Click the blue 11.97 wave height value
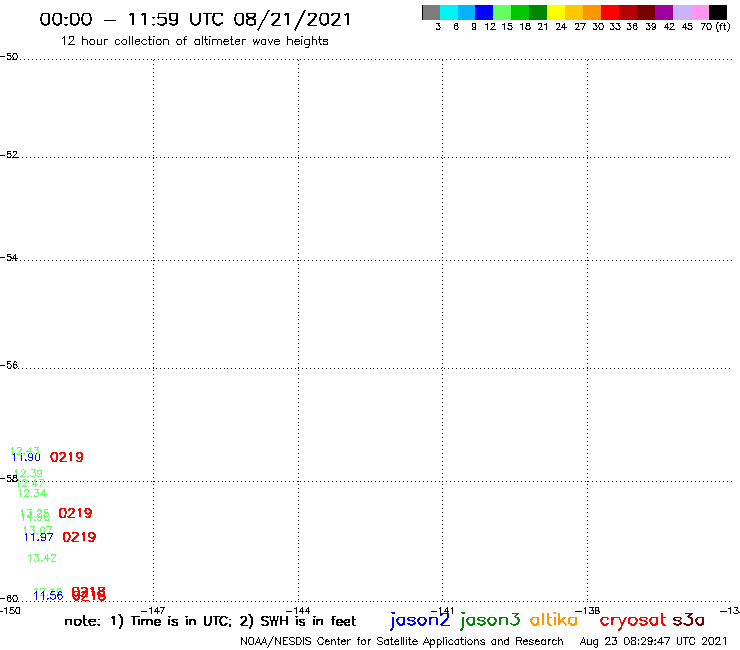The width and height of the screenshot is (740, 650). [39, 537]
